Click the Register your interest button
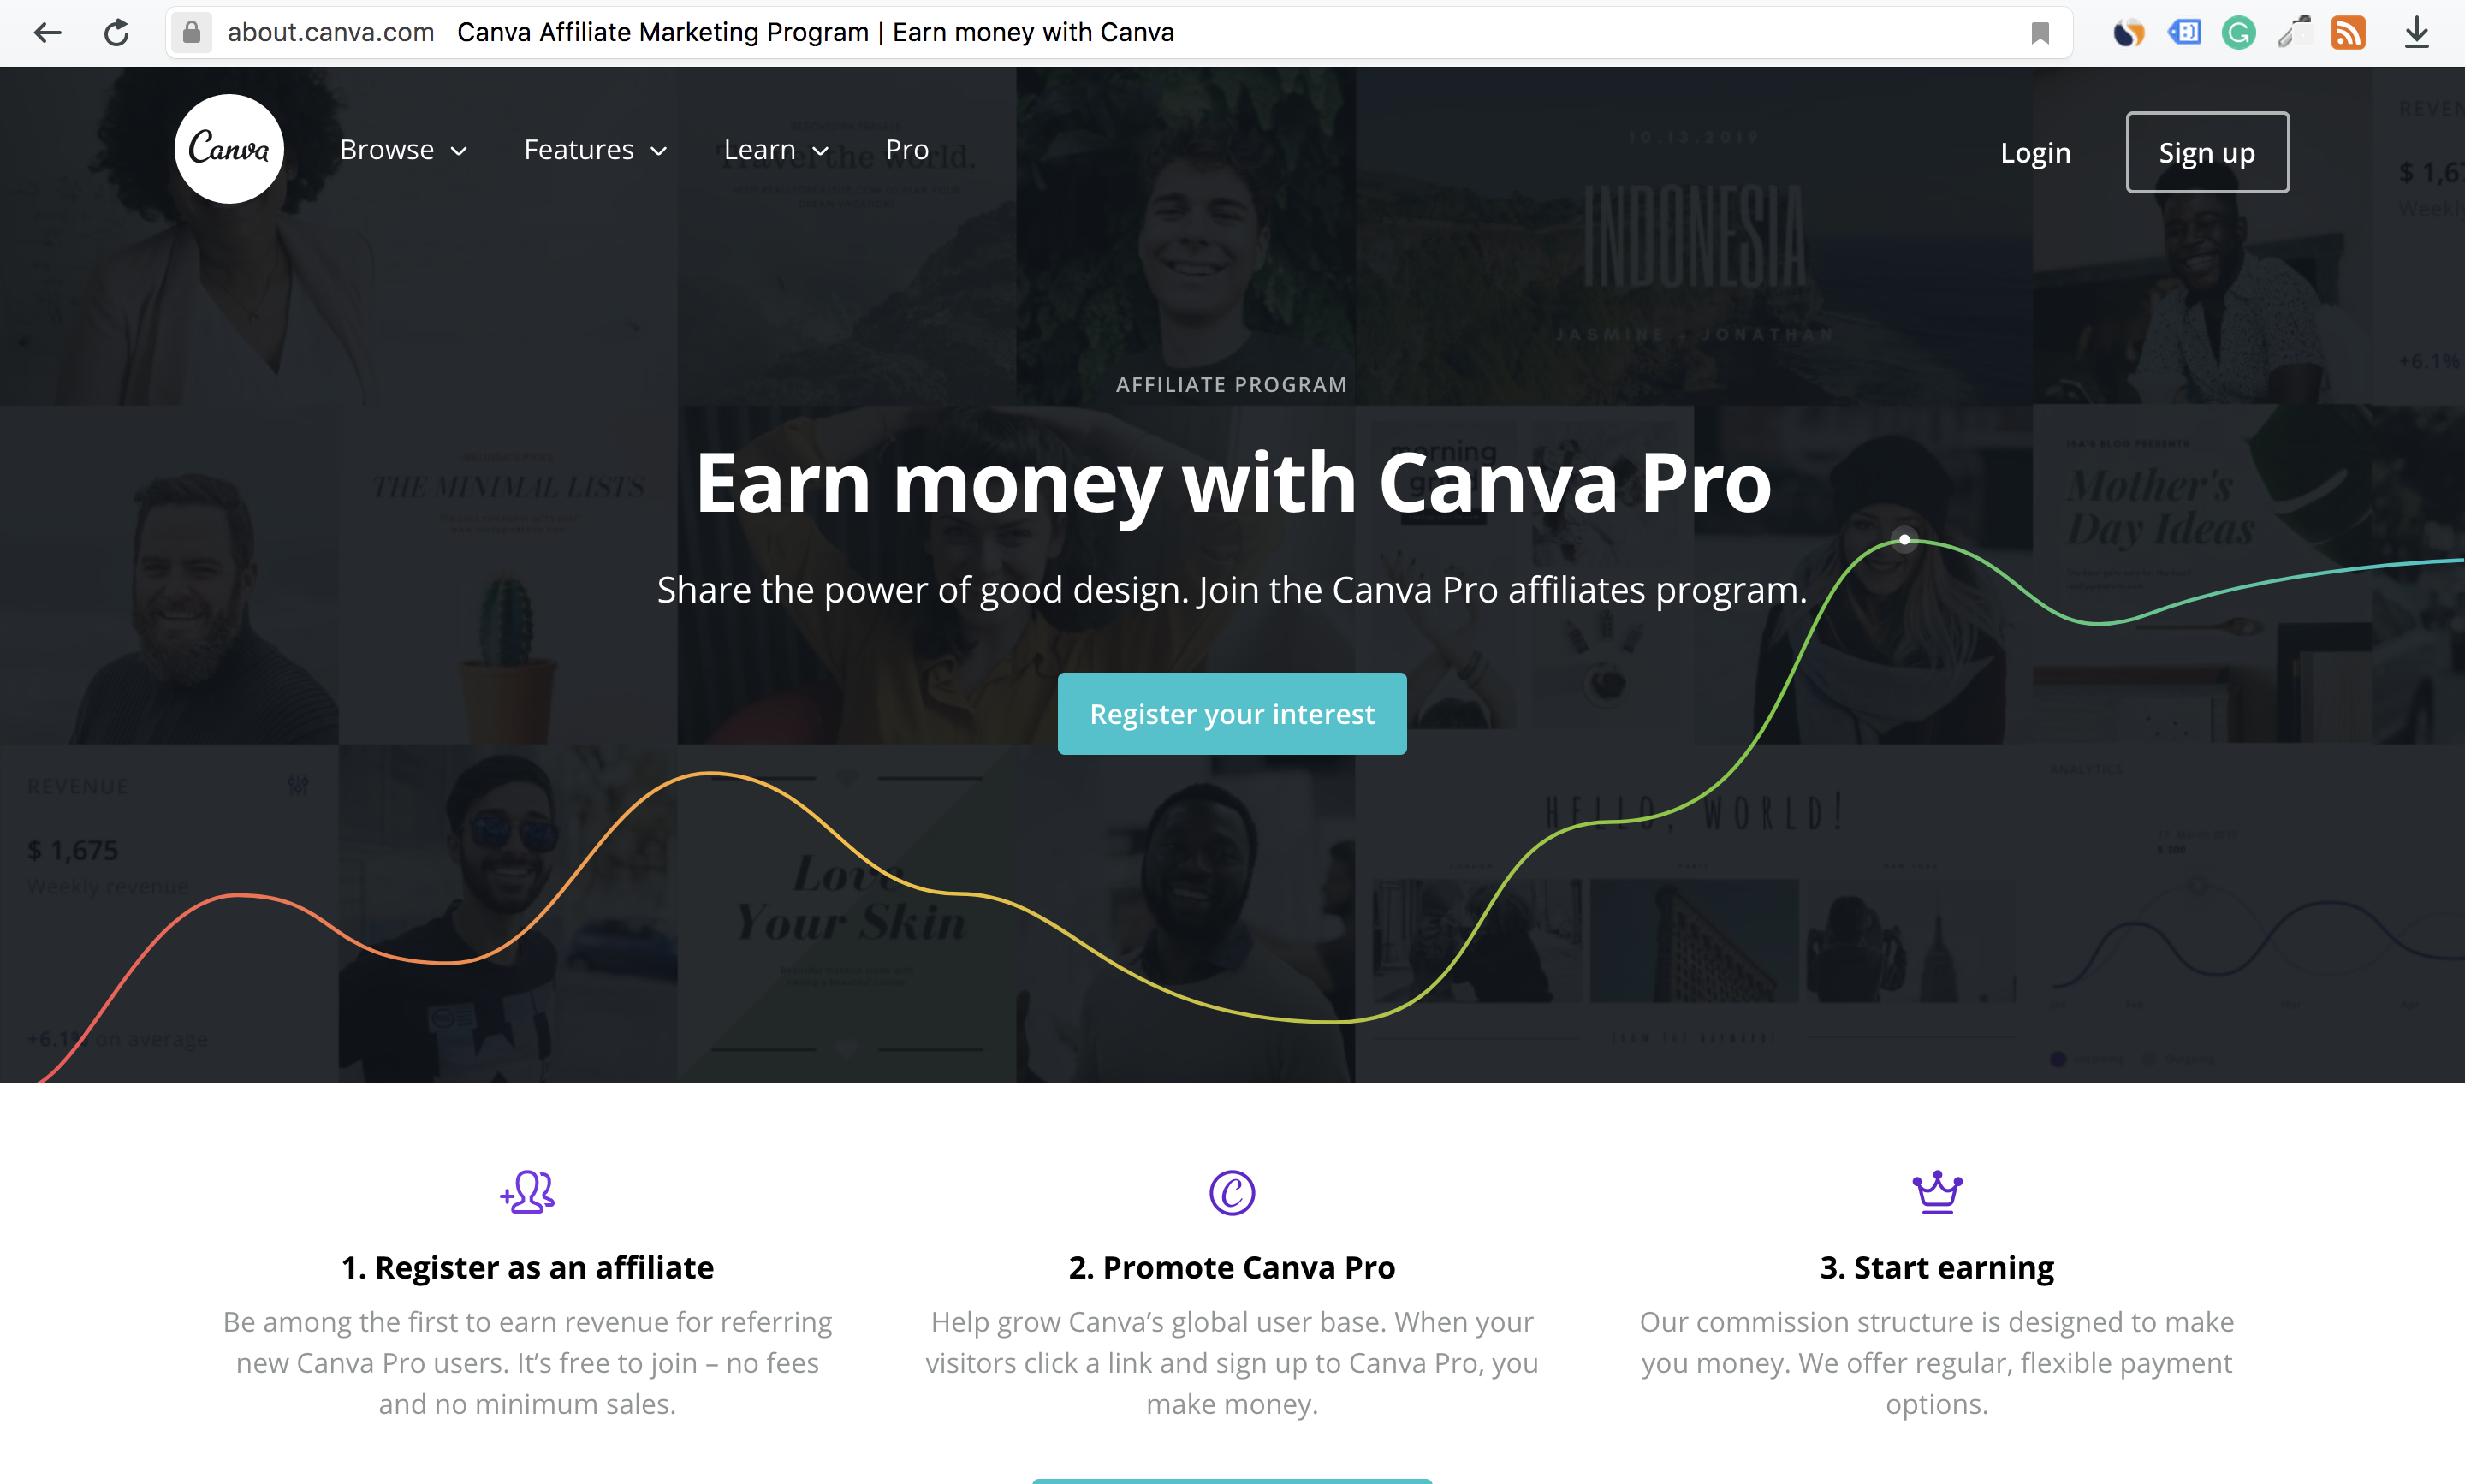The width and height of the screenshot is (2465, 1484). (1231, 713)
